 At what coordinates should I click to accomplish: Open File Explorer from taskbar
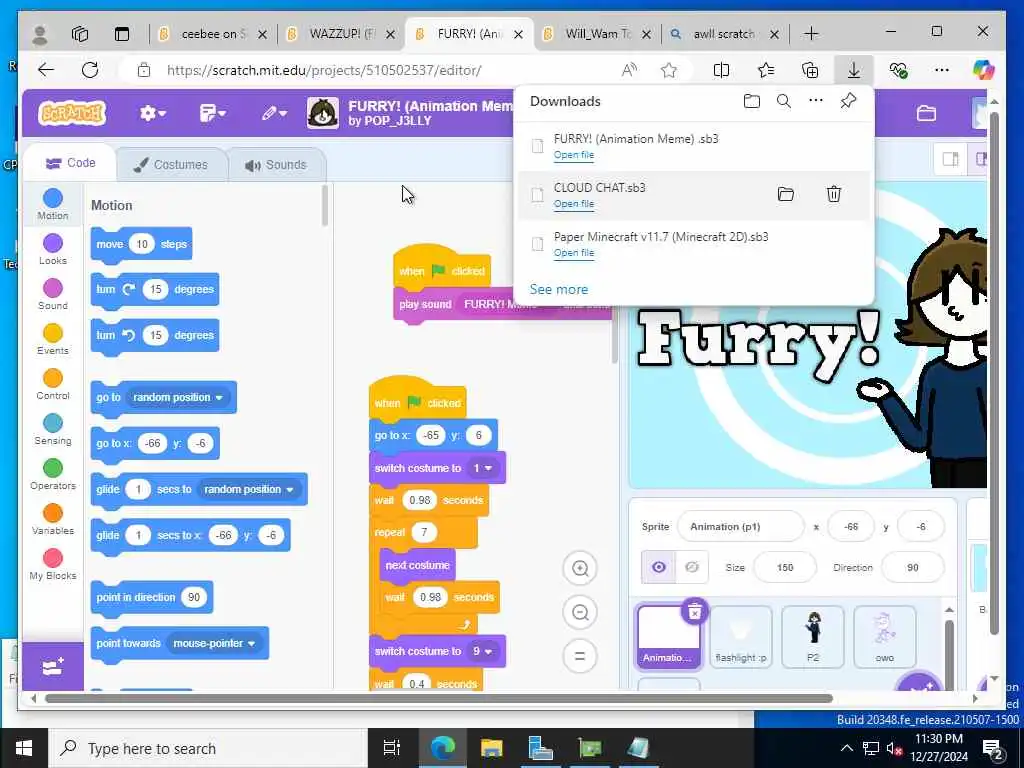point(491,748)
